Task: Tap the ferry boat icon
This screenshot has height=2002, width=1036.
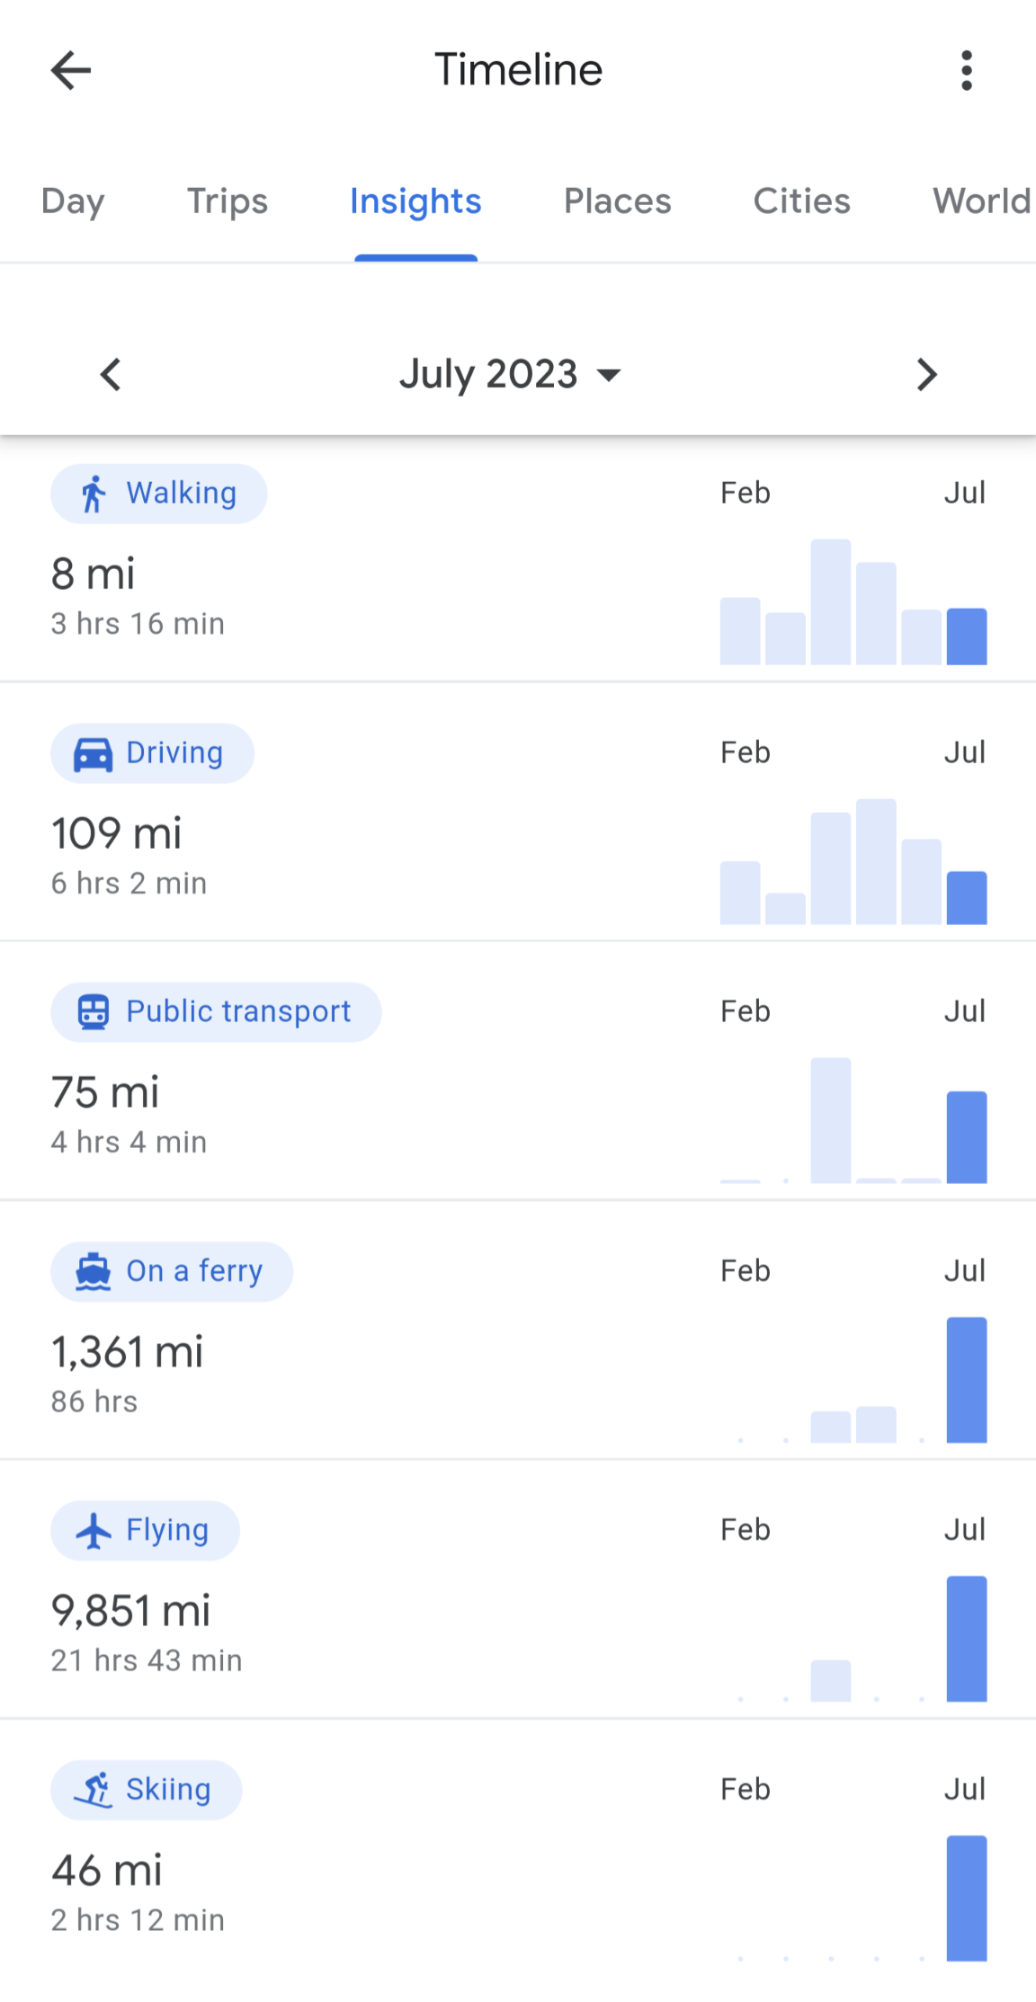Action: pos(93,1272)
